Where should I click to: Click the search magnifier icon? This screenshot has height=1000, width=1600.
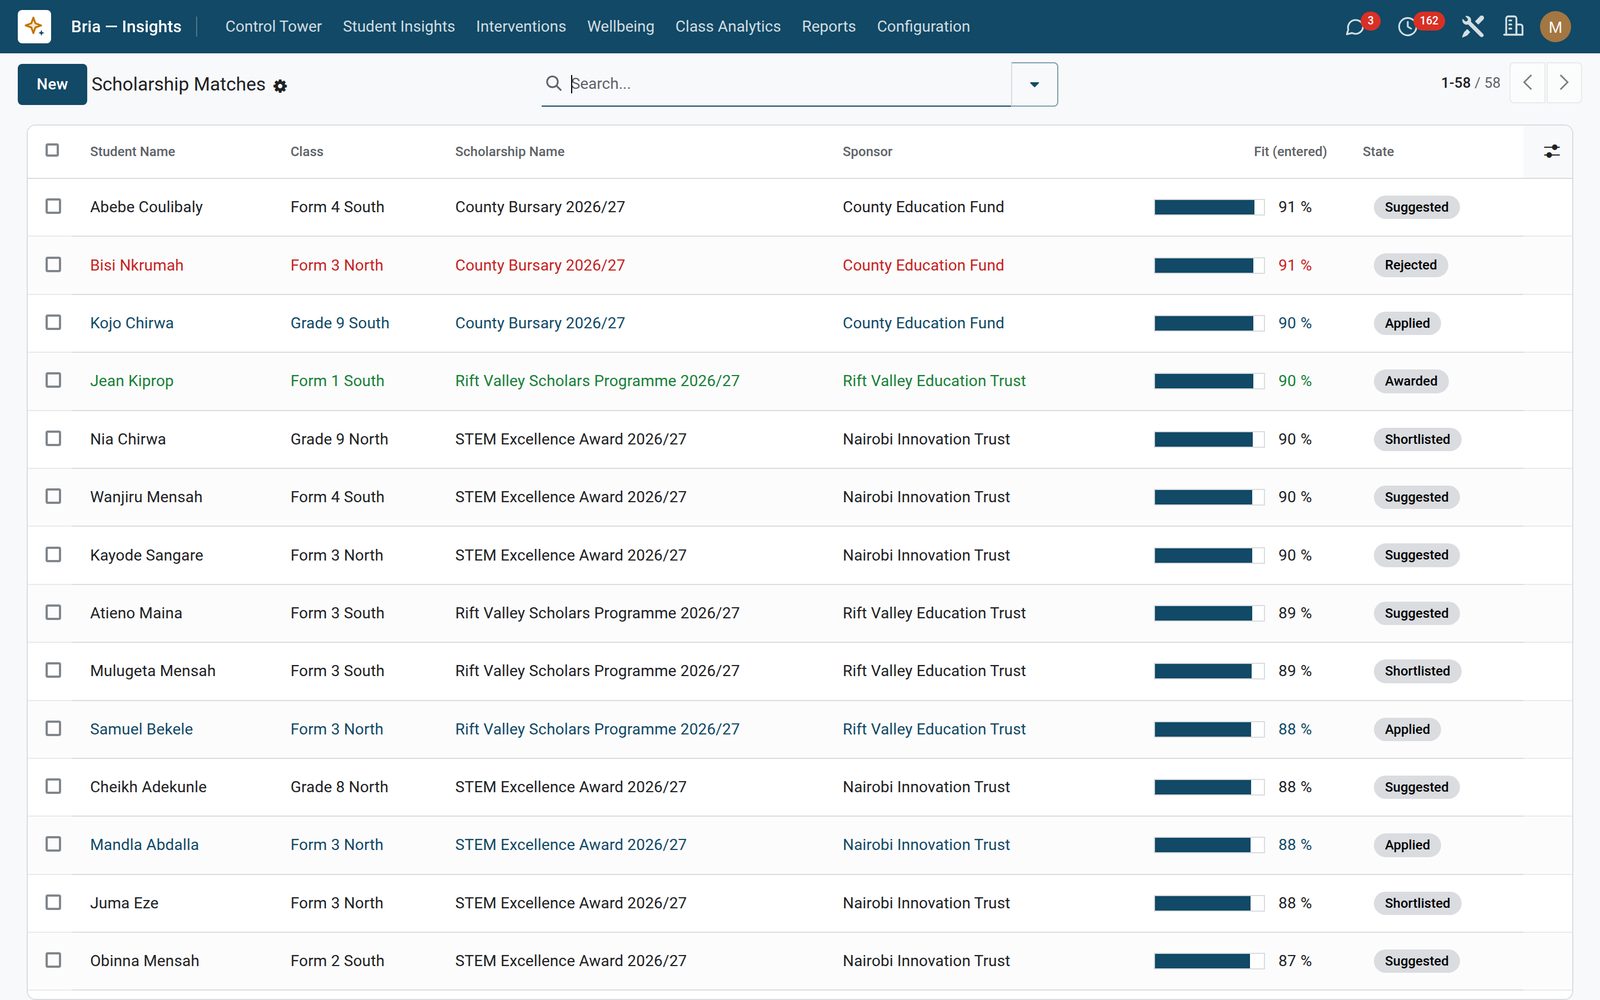pos(553,83)
